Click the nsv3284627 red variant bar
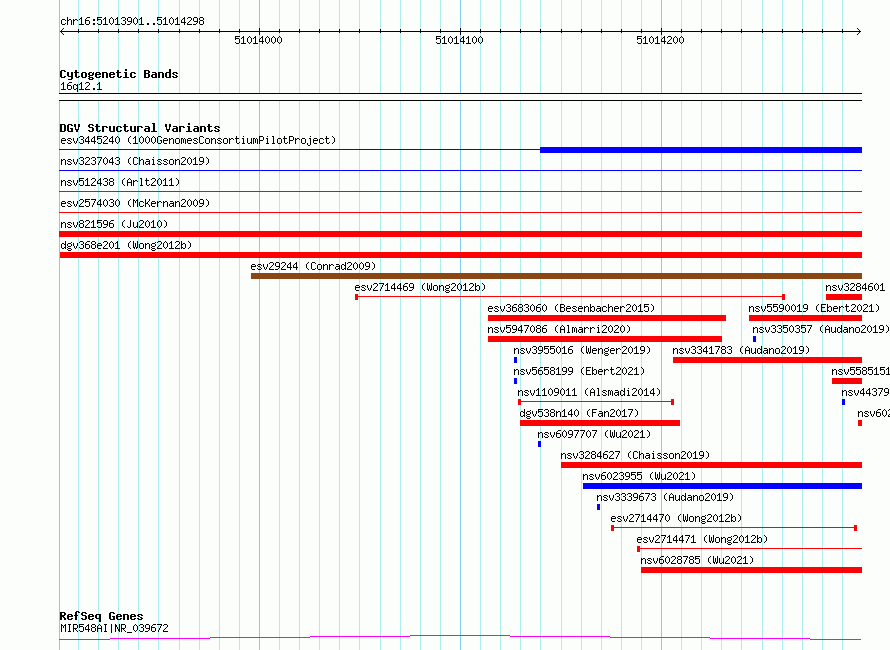 click(x=711, y=465)
